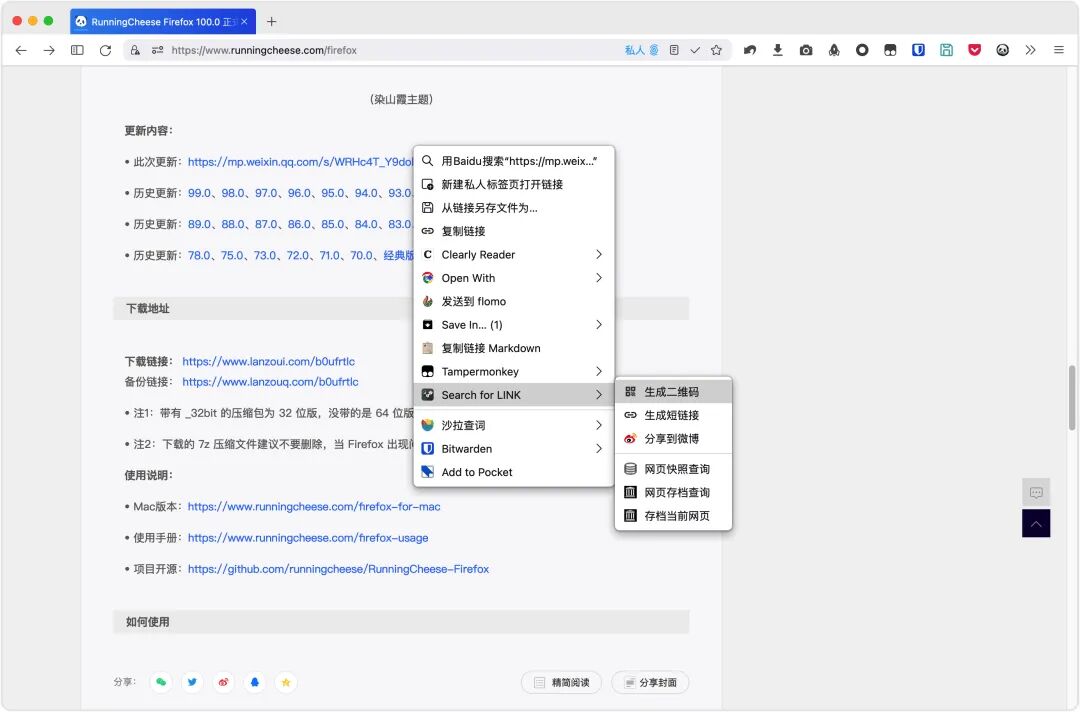Open site permissions icon in address bar
Screen dimensions: 1080x712
158,50
